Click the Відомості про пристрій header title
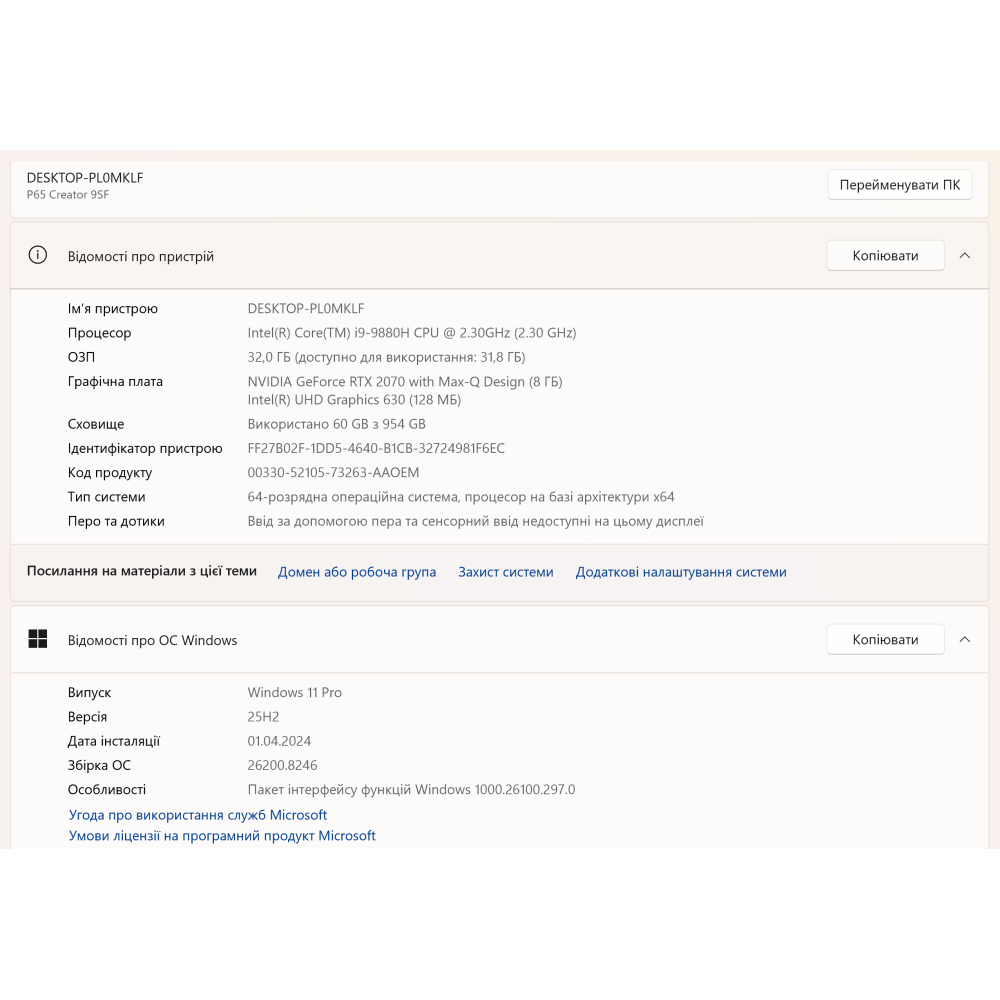Viewport: 1000px width, 1000px height. pyautogui.click(x=141, y=256)
